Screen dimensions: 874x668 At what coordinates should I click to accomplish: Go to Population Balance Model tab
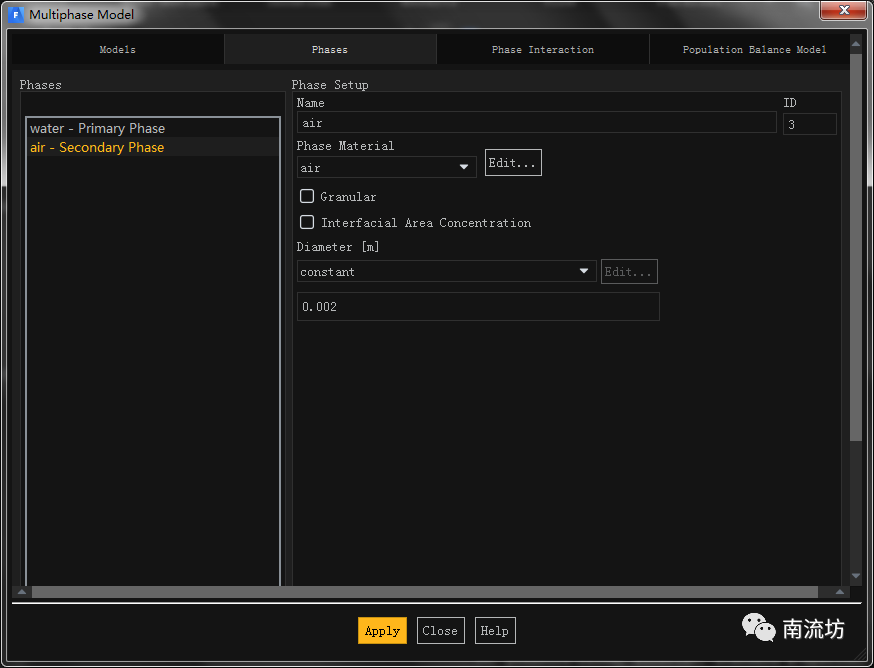click(x=754, y=50)
